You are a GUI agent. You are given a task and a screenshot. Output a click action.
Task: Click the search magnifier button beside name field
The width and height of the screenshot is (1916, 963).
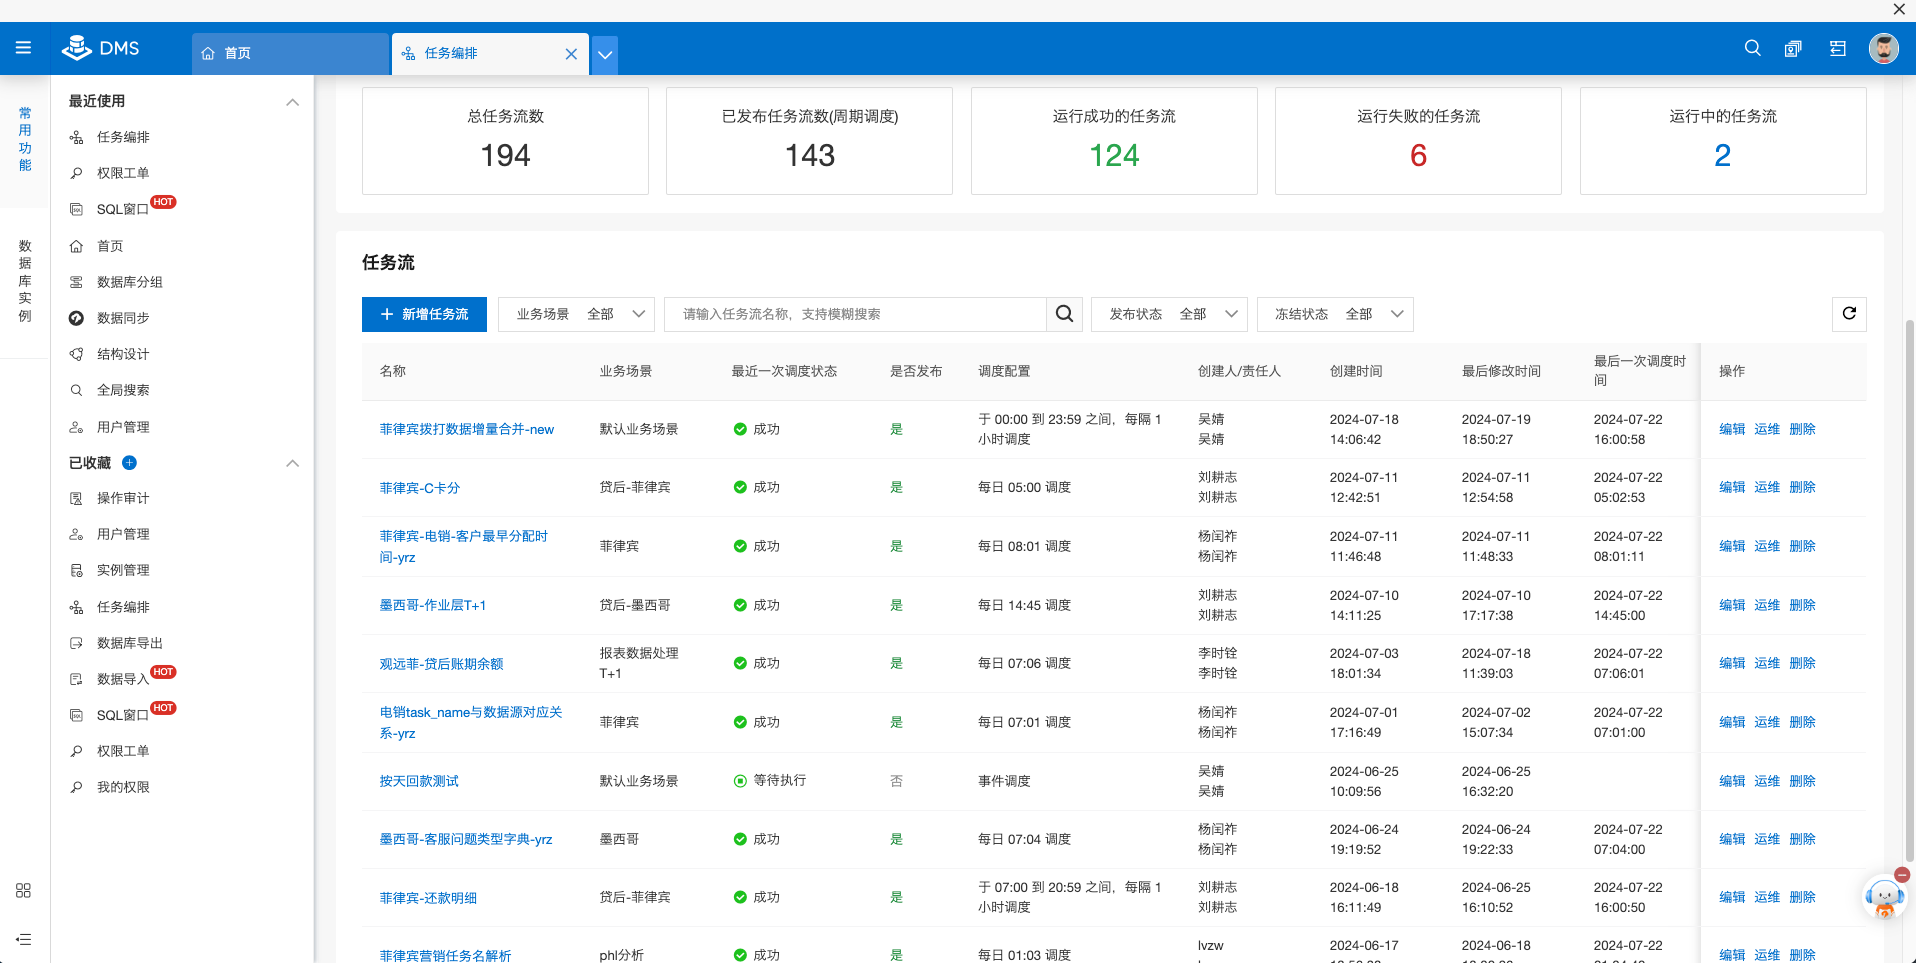tap(1065, 314)
